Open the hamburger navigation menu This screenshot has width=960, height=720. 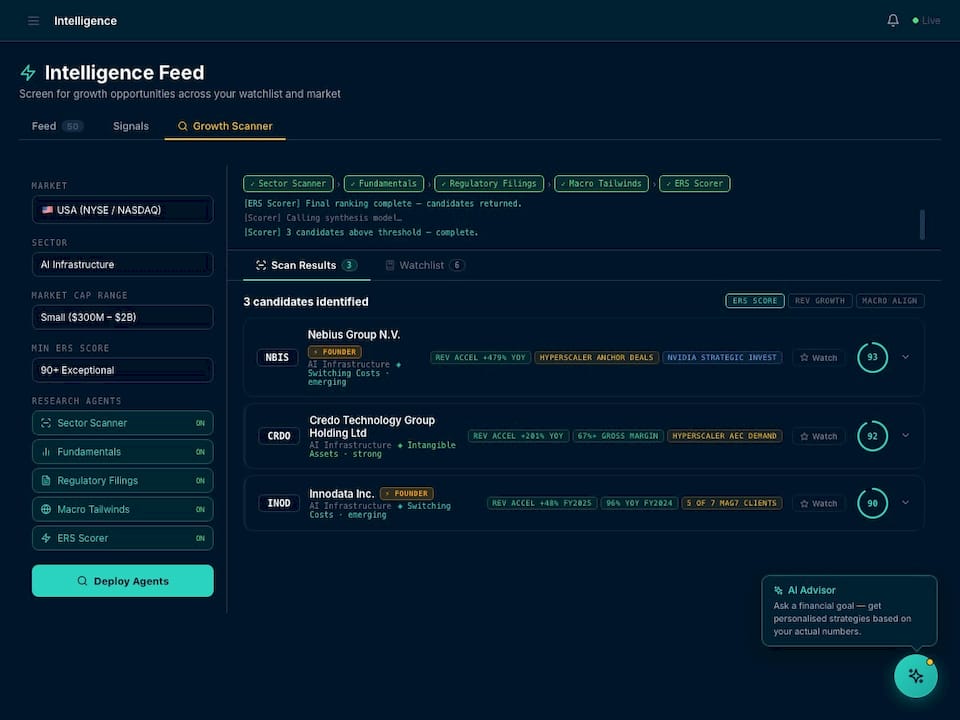tap(33, 20)
